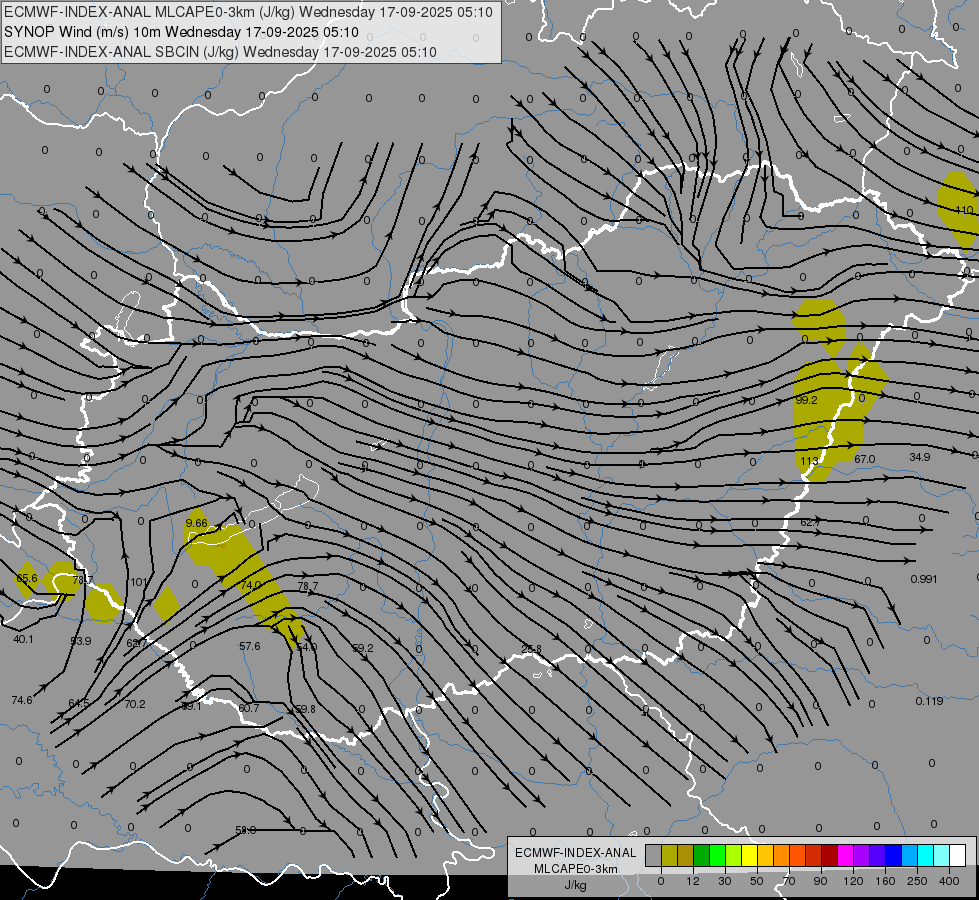The image size is (979, 900).
Task: Click the map value '57.6'
Action: click(250, 646)
